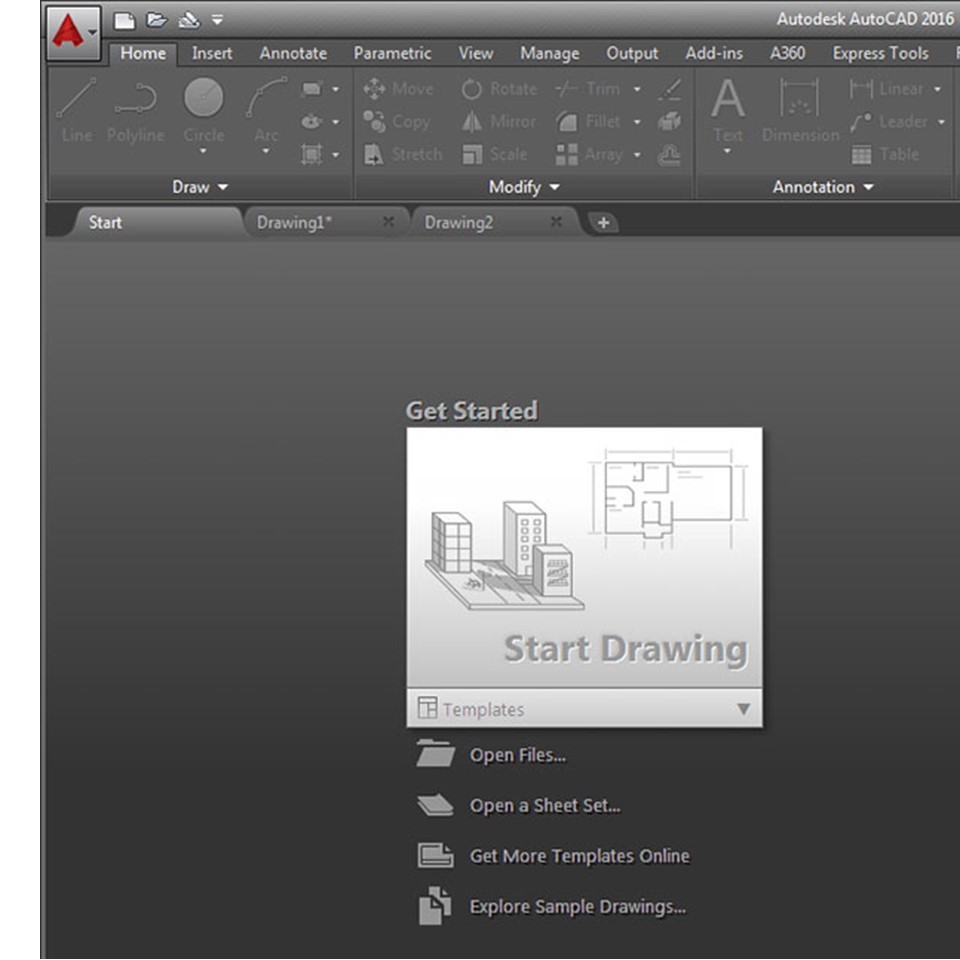Expand the Draw panel dropdown
This screenshot has height=960, width=960.
pos(200,187)
